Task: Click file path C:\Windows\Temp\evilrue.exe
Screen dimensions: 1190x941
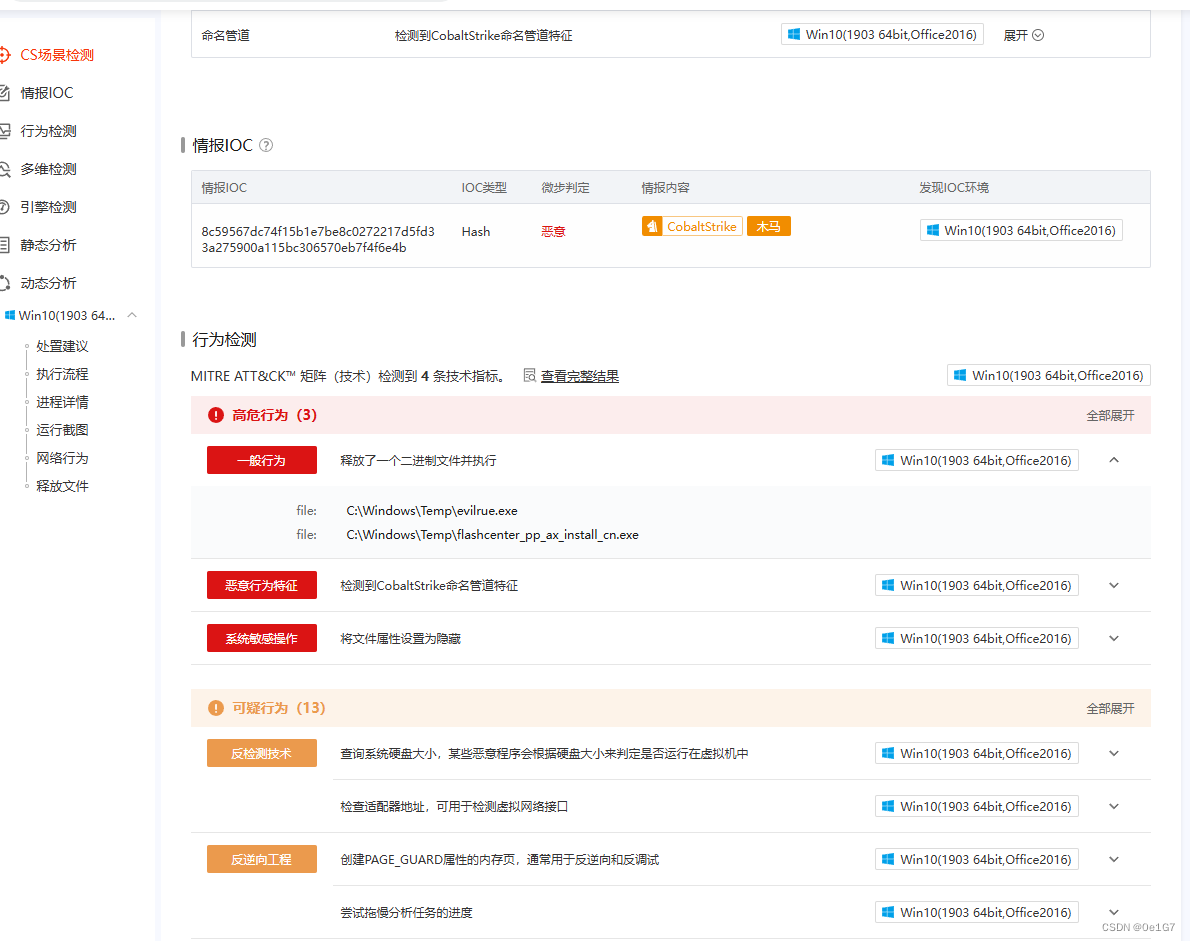Action: (432, 511)
